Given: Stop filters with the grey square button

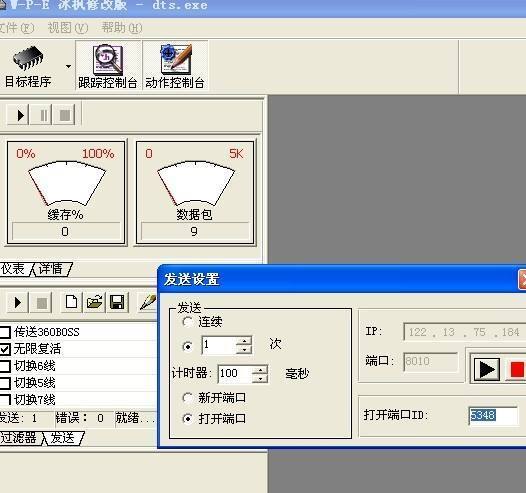Looking at the screenshot, I should coord(41,303).
